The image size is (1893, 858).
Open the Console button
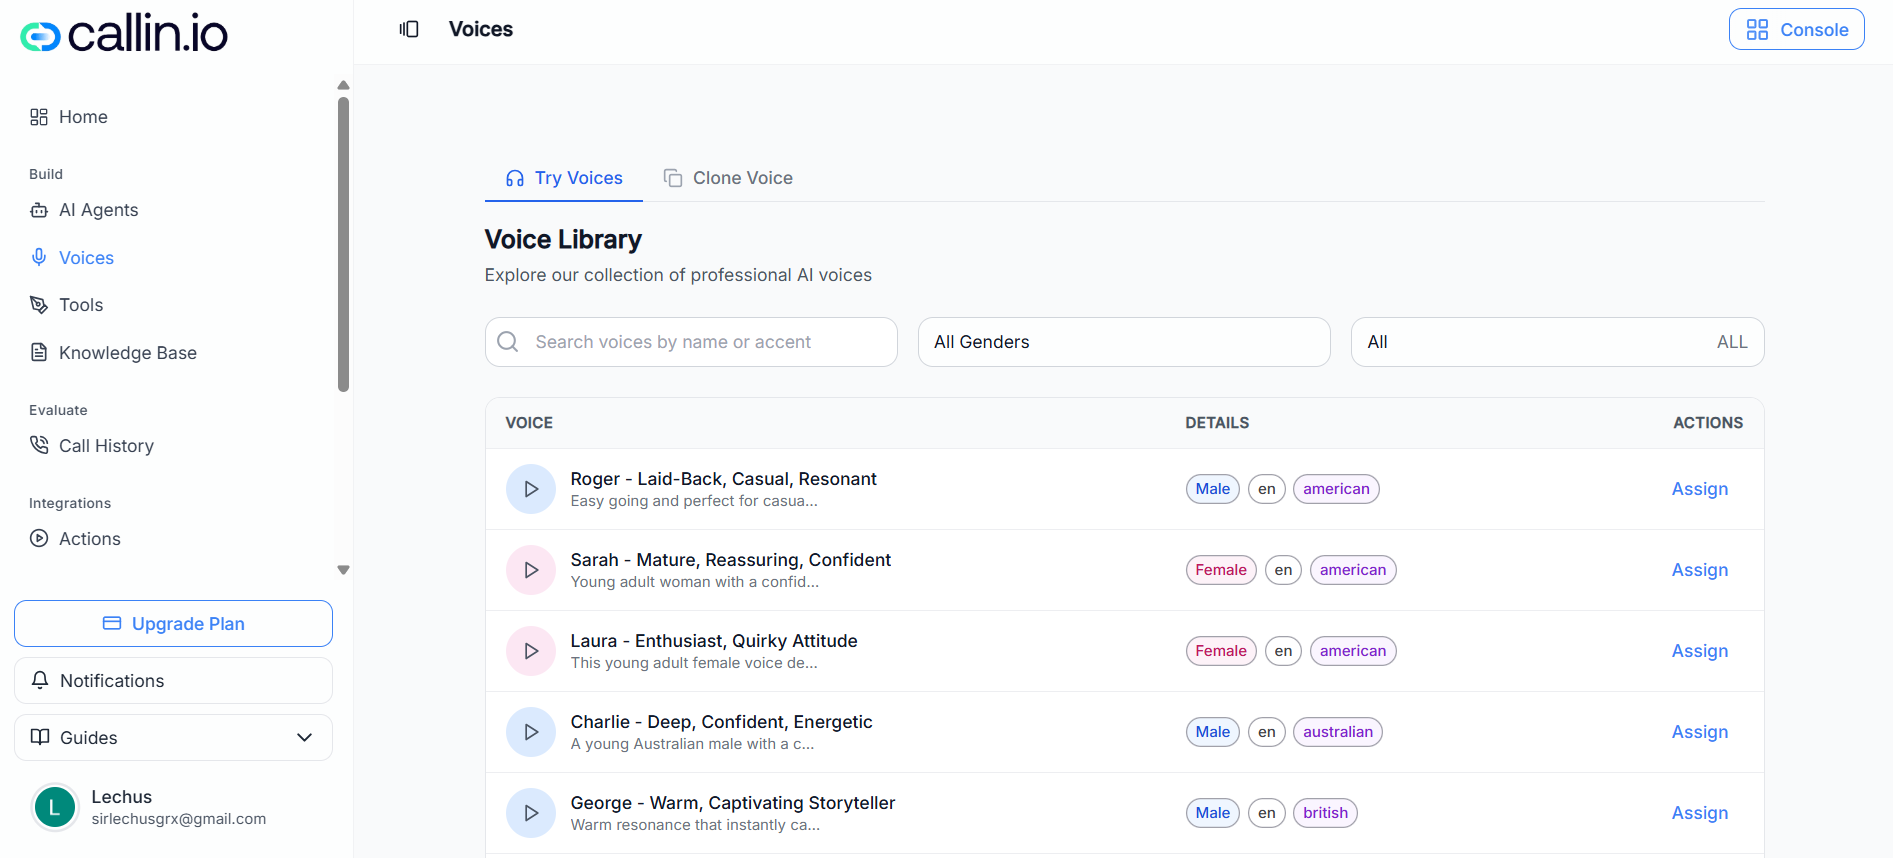(x=1796, y=29)
